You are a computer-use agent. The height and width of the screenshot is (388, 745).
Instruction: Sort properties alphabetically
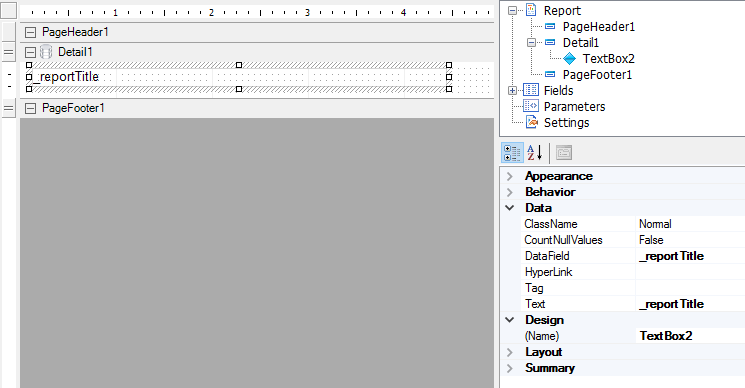[535, 153]
